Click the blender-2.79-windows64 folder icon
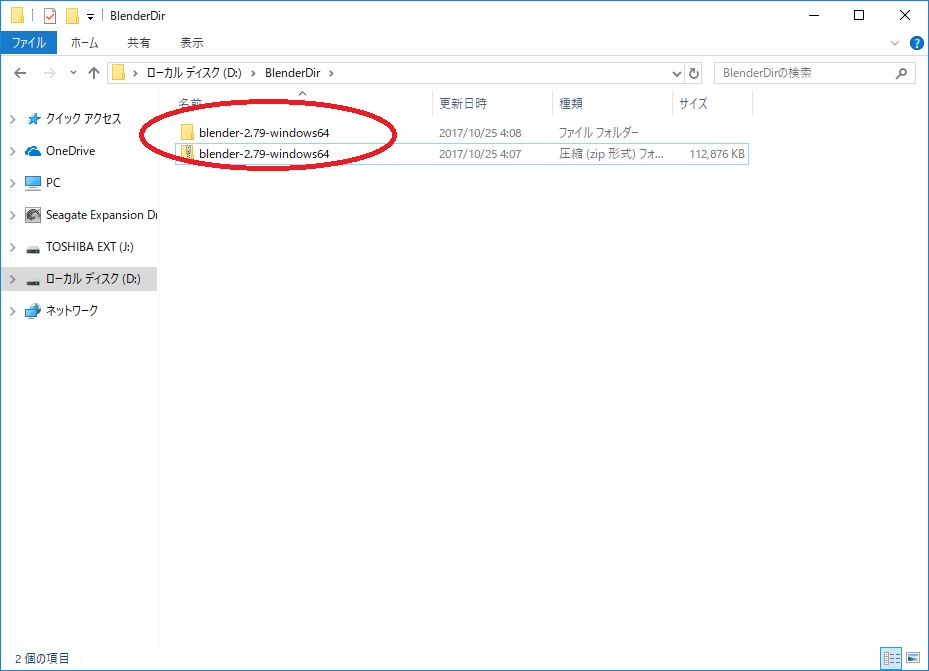Image resolution: width=929 pixels, height=671 pixels. pos(187,132)
